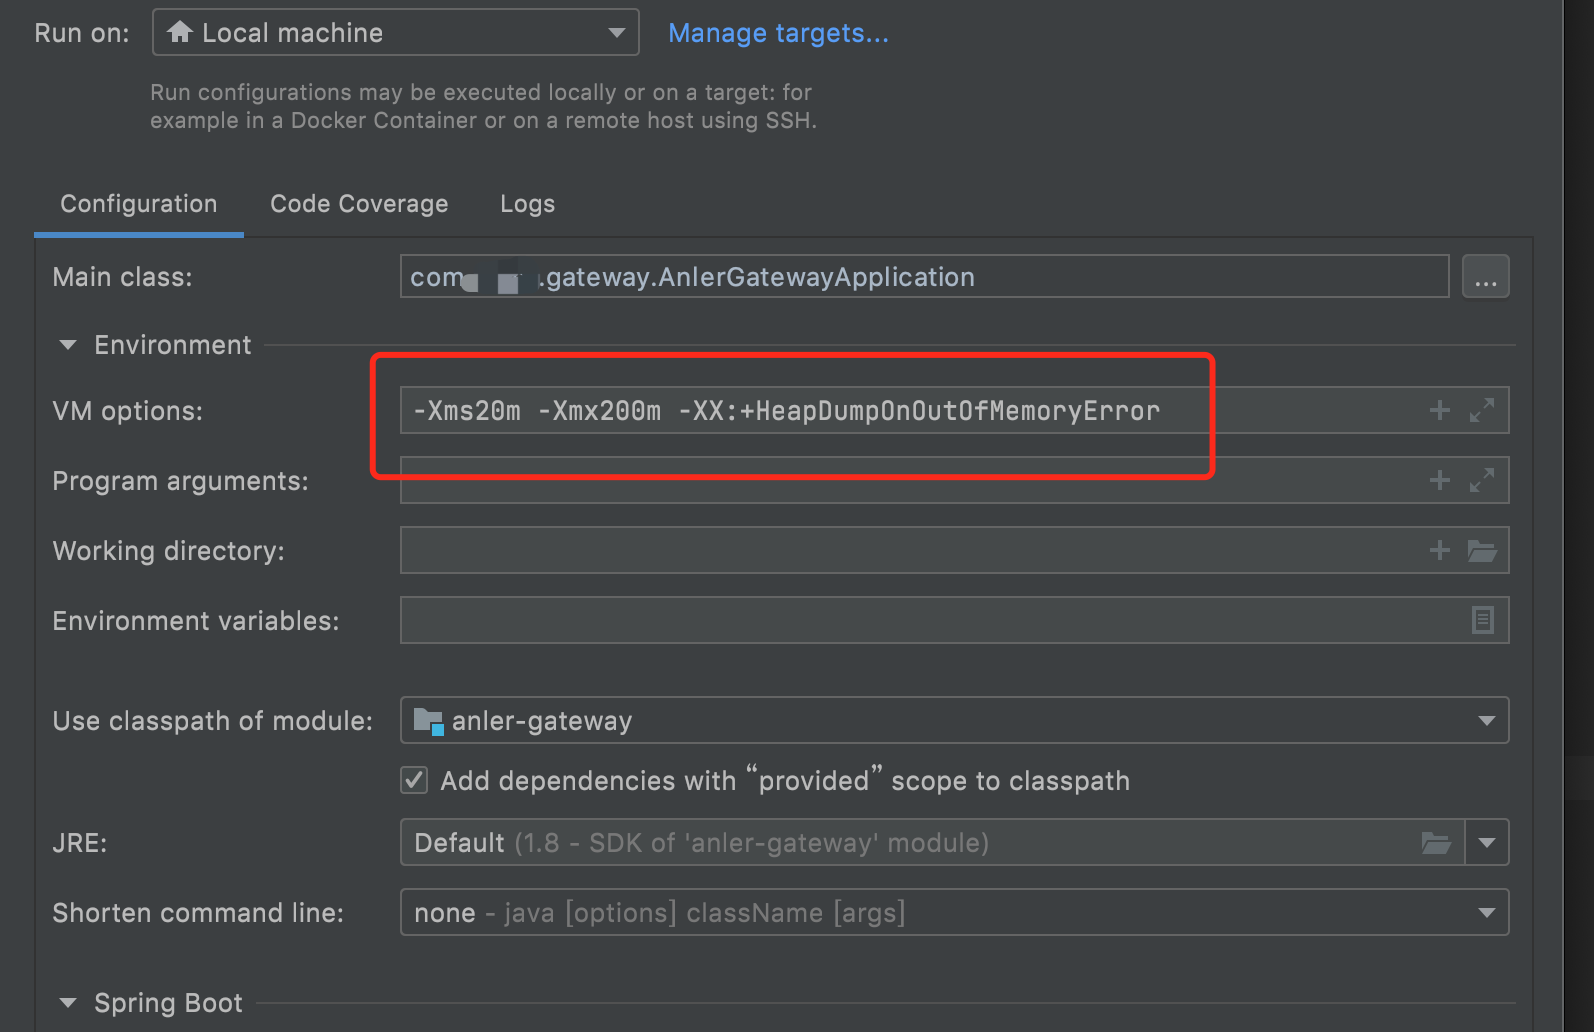
Task: Open the Manage targets link
Action: click(778, 33)
